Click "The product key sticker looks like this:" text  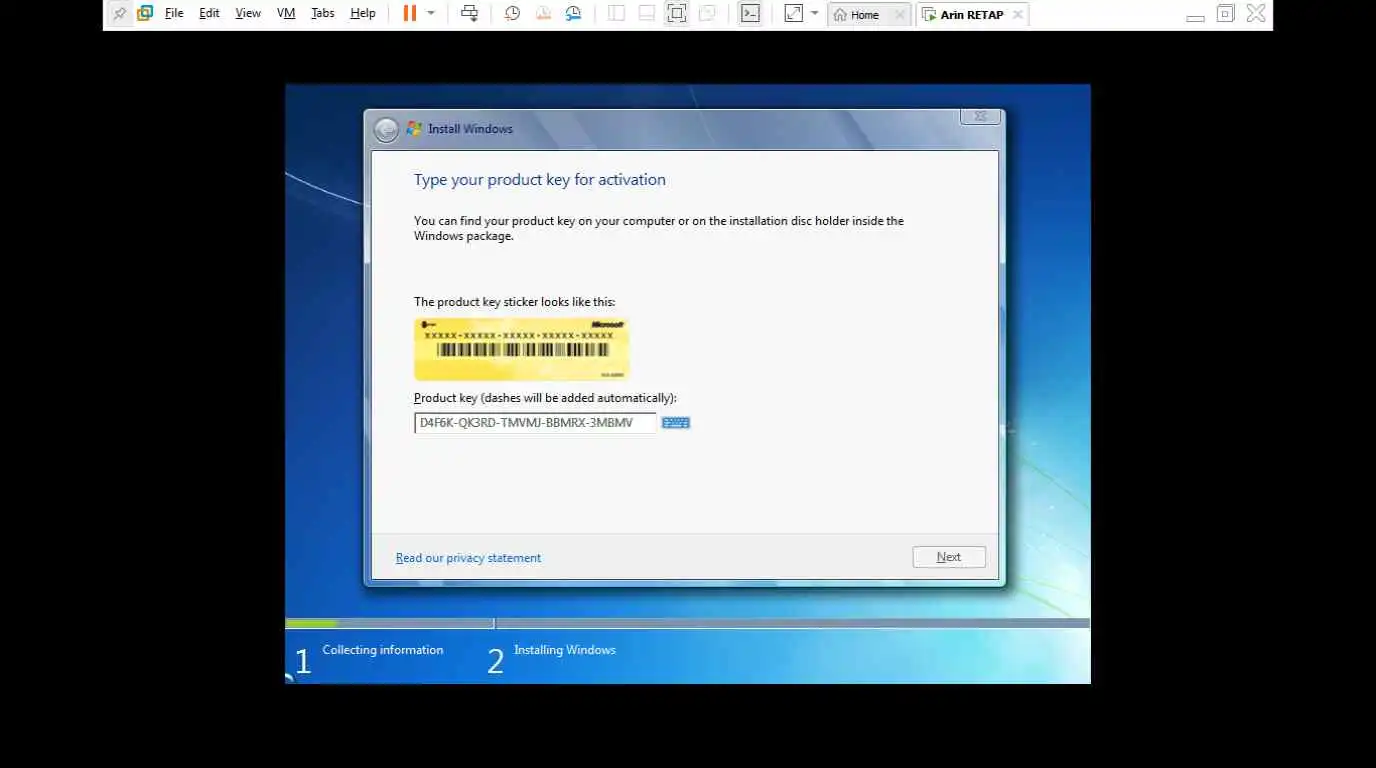(514, 302)
